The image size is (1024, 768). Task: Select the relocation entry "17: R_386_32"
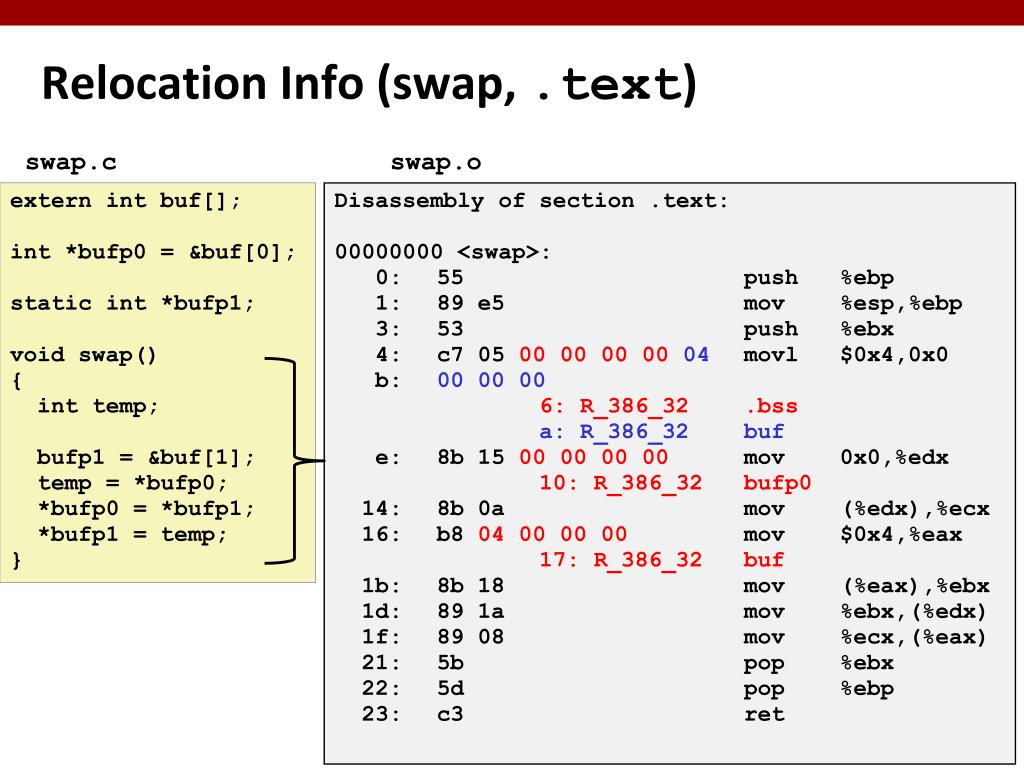[x=620, y=560]
